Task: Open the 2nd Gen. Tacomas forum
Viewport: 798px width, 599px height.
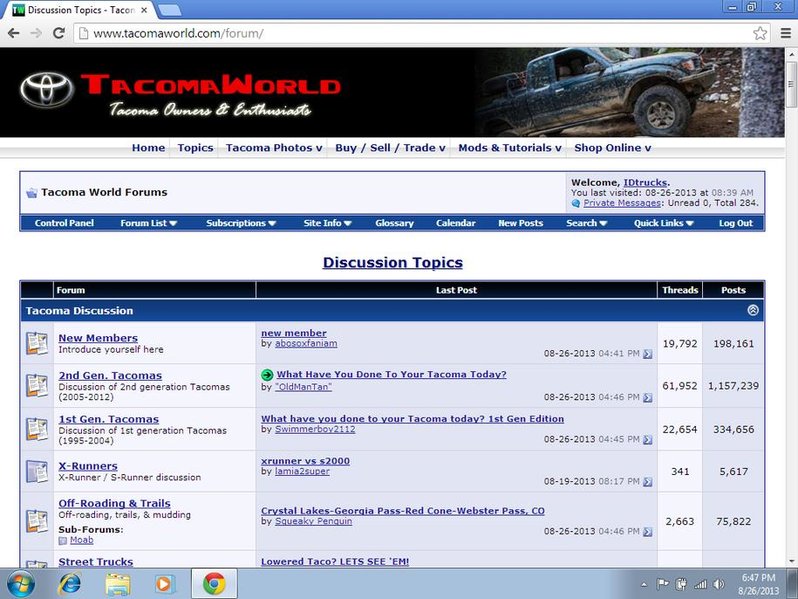Action: [110, 375]
